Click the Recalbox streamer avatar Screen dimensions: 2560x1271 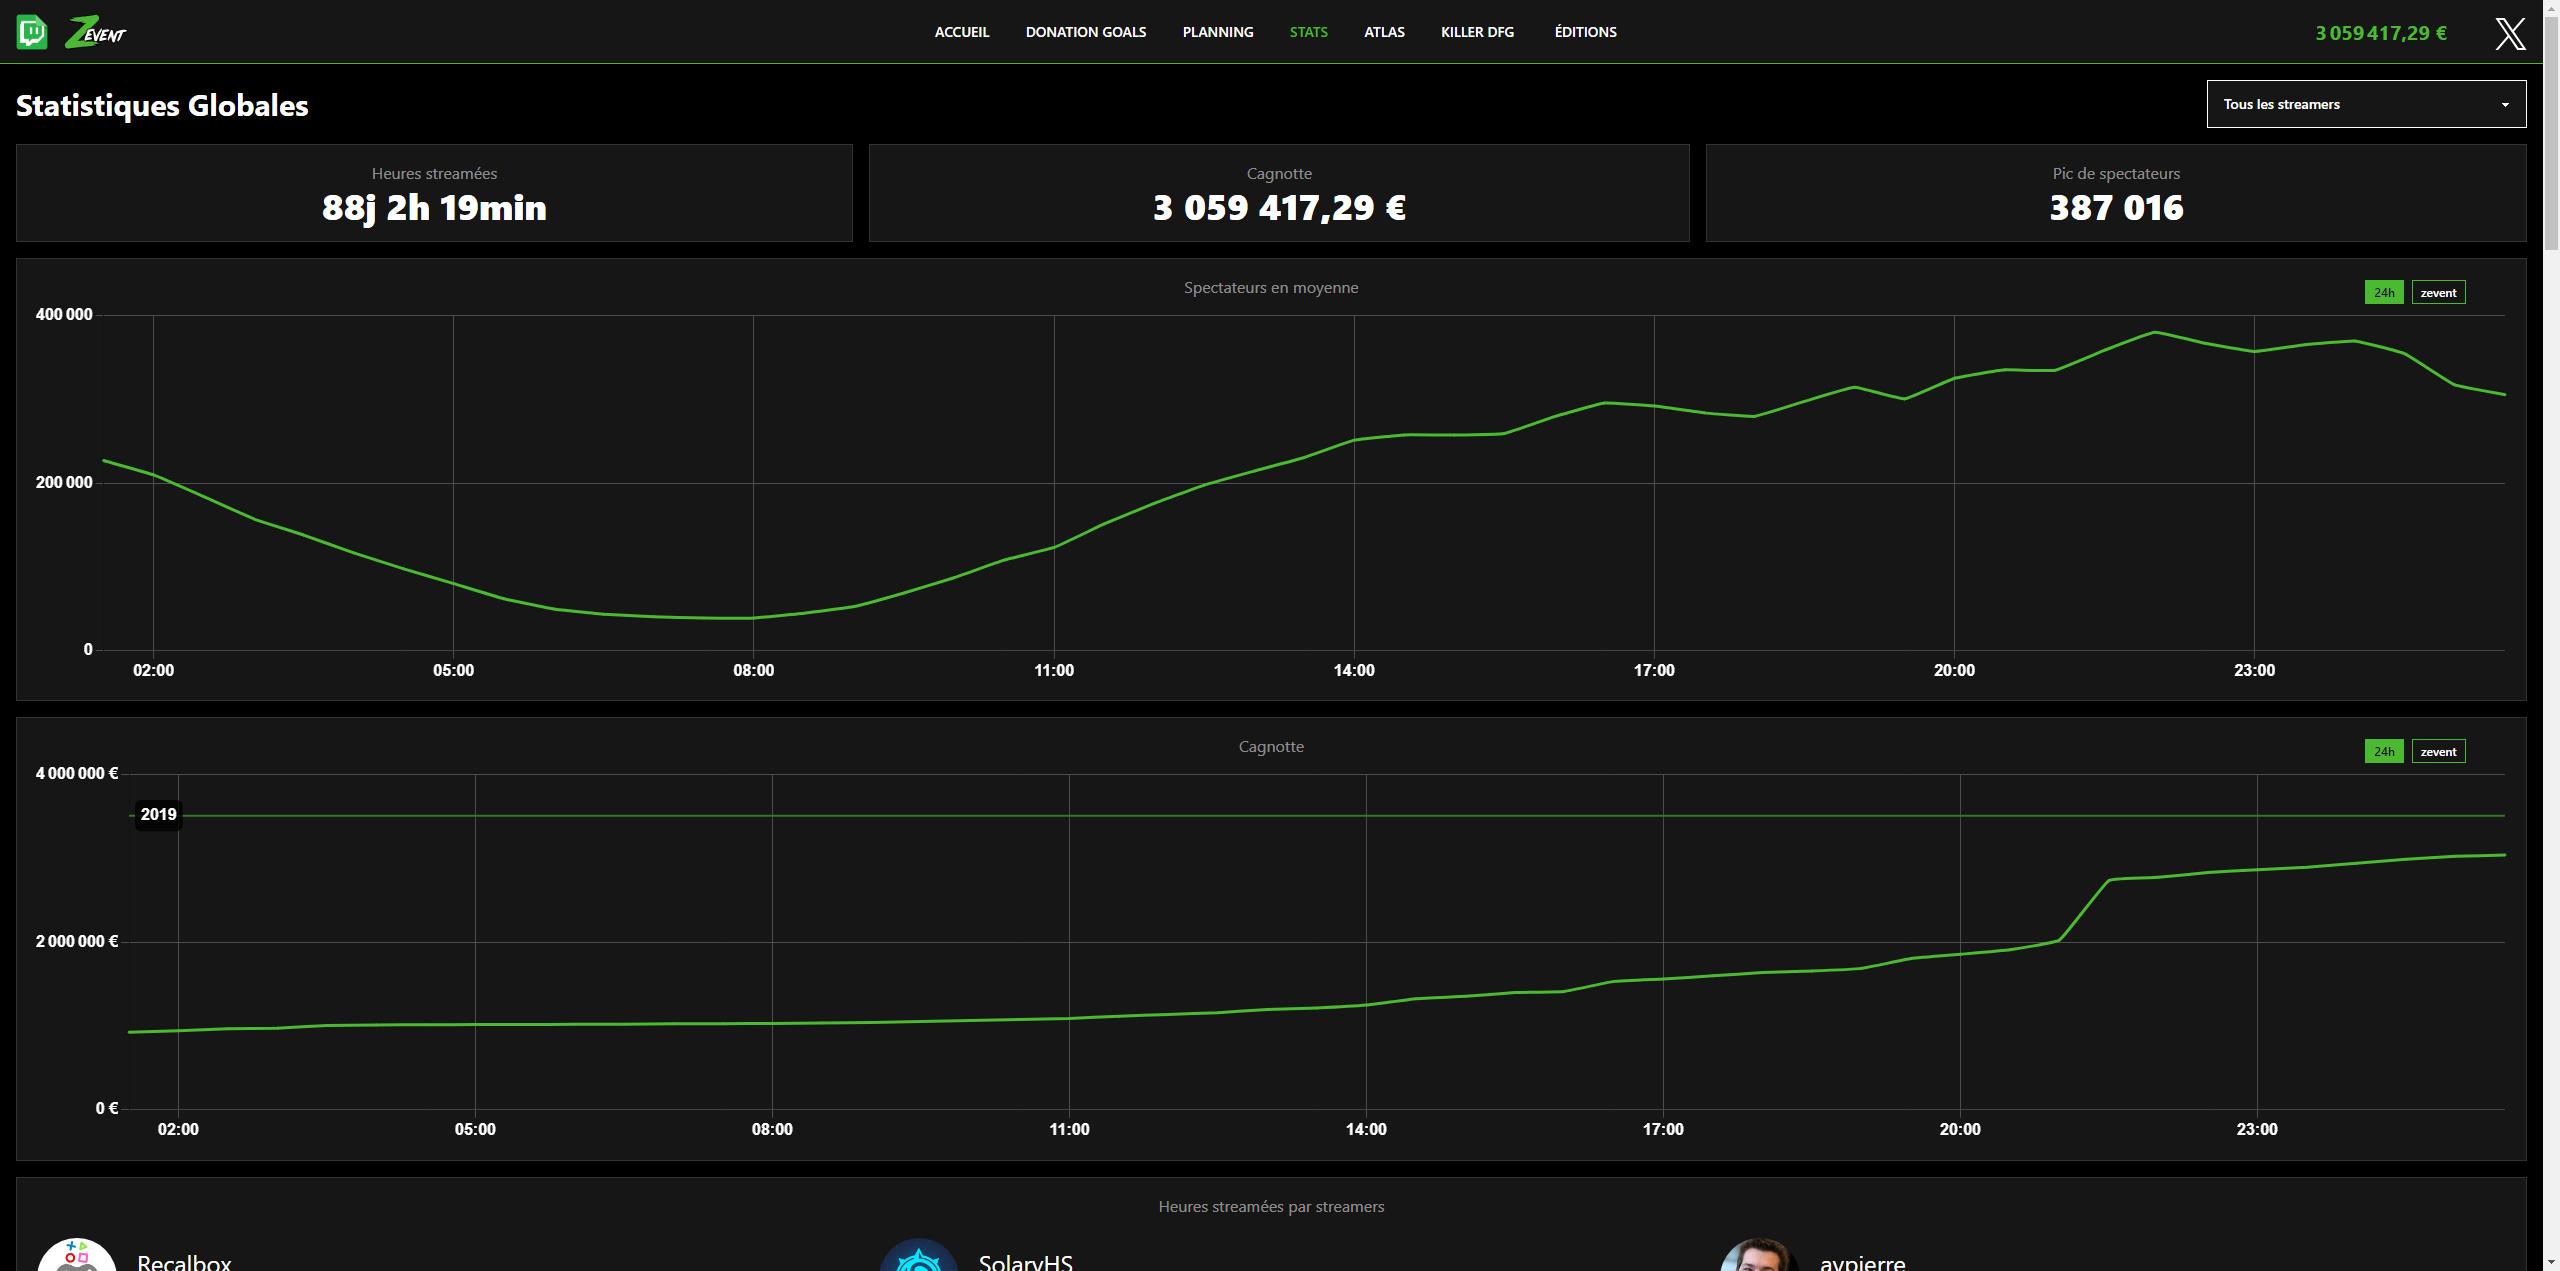(x=80, y=1256)
